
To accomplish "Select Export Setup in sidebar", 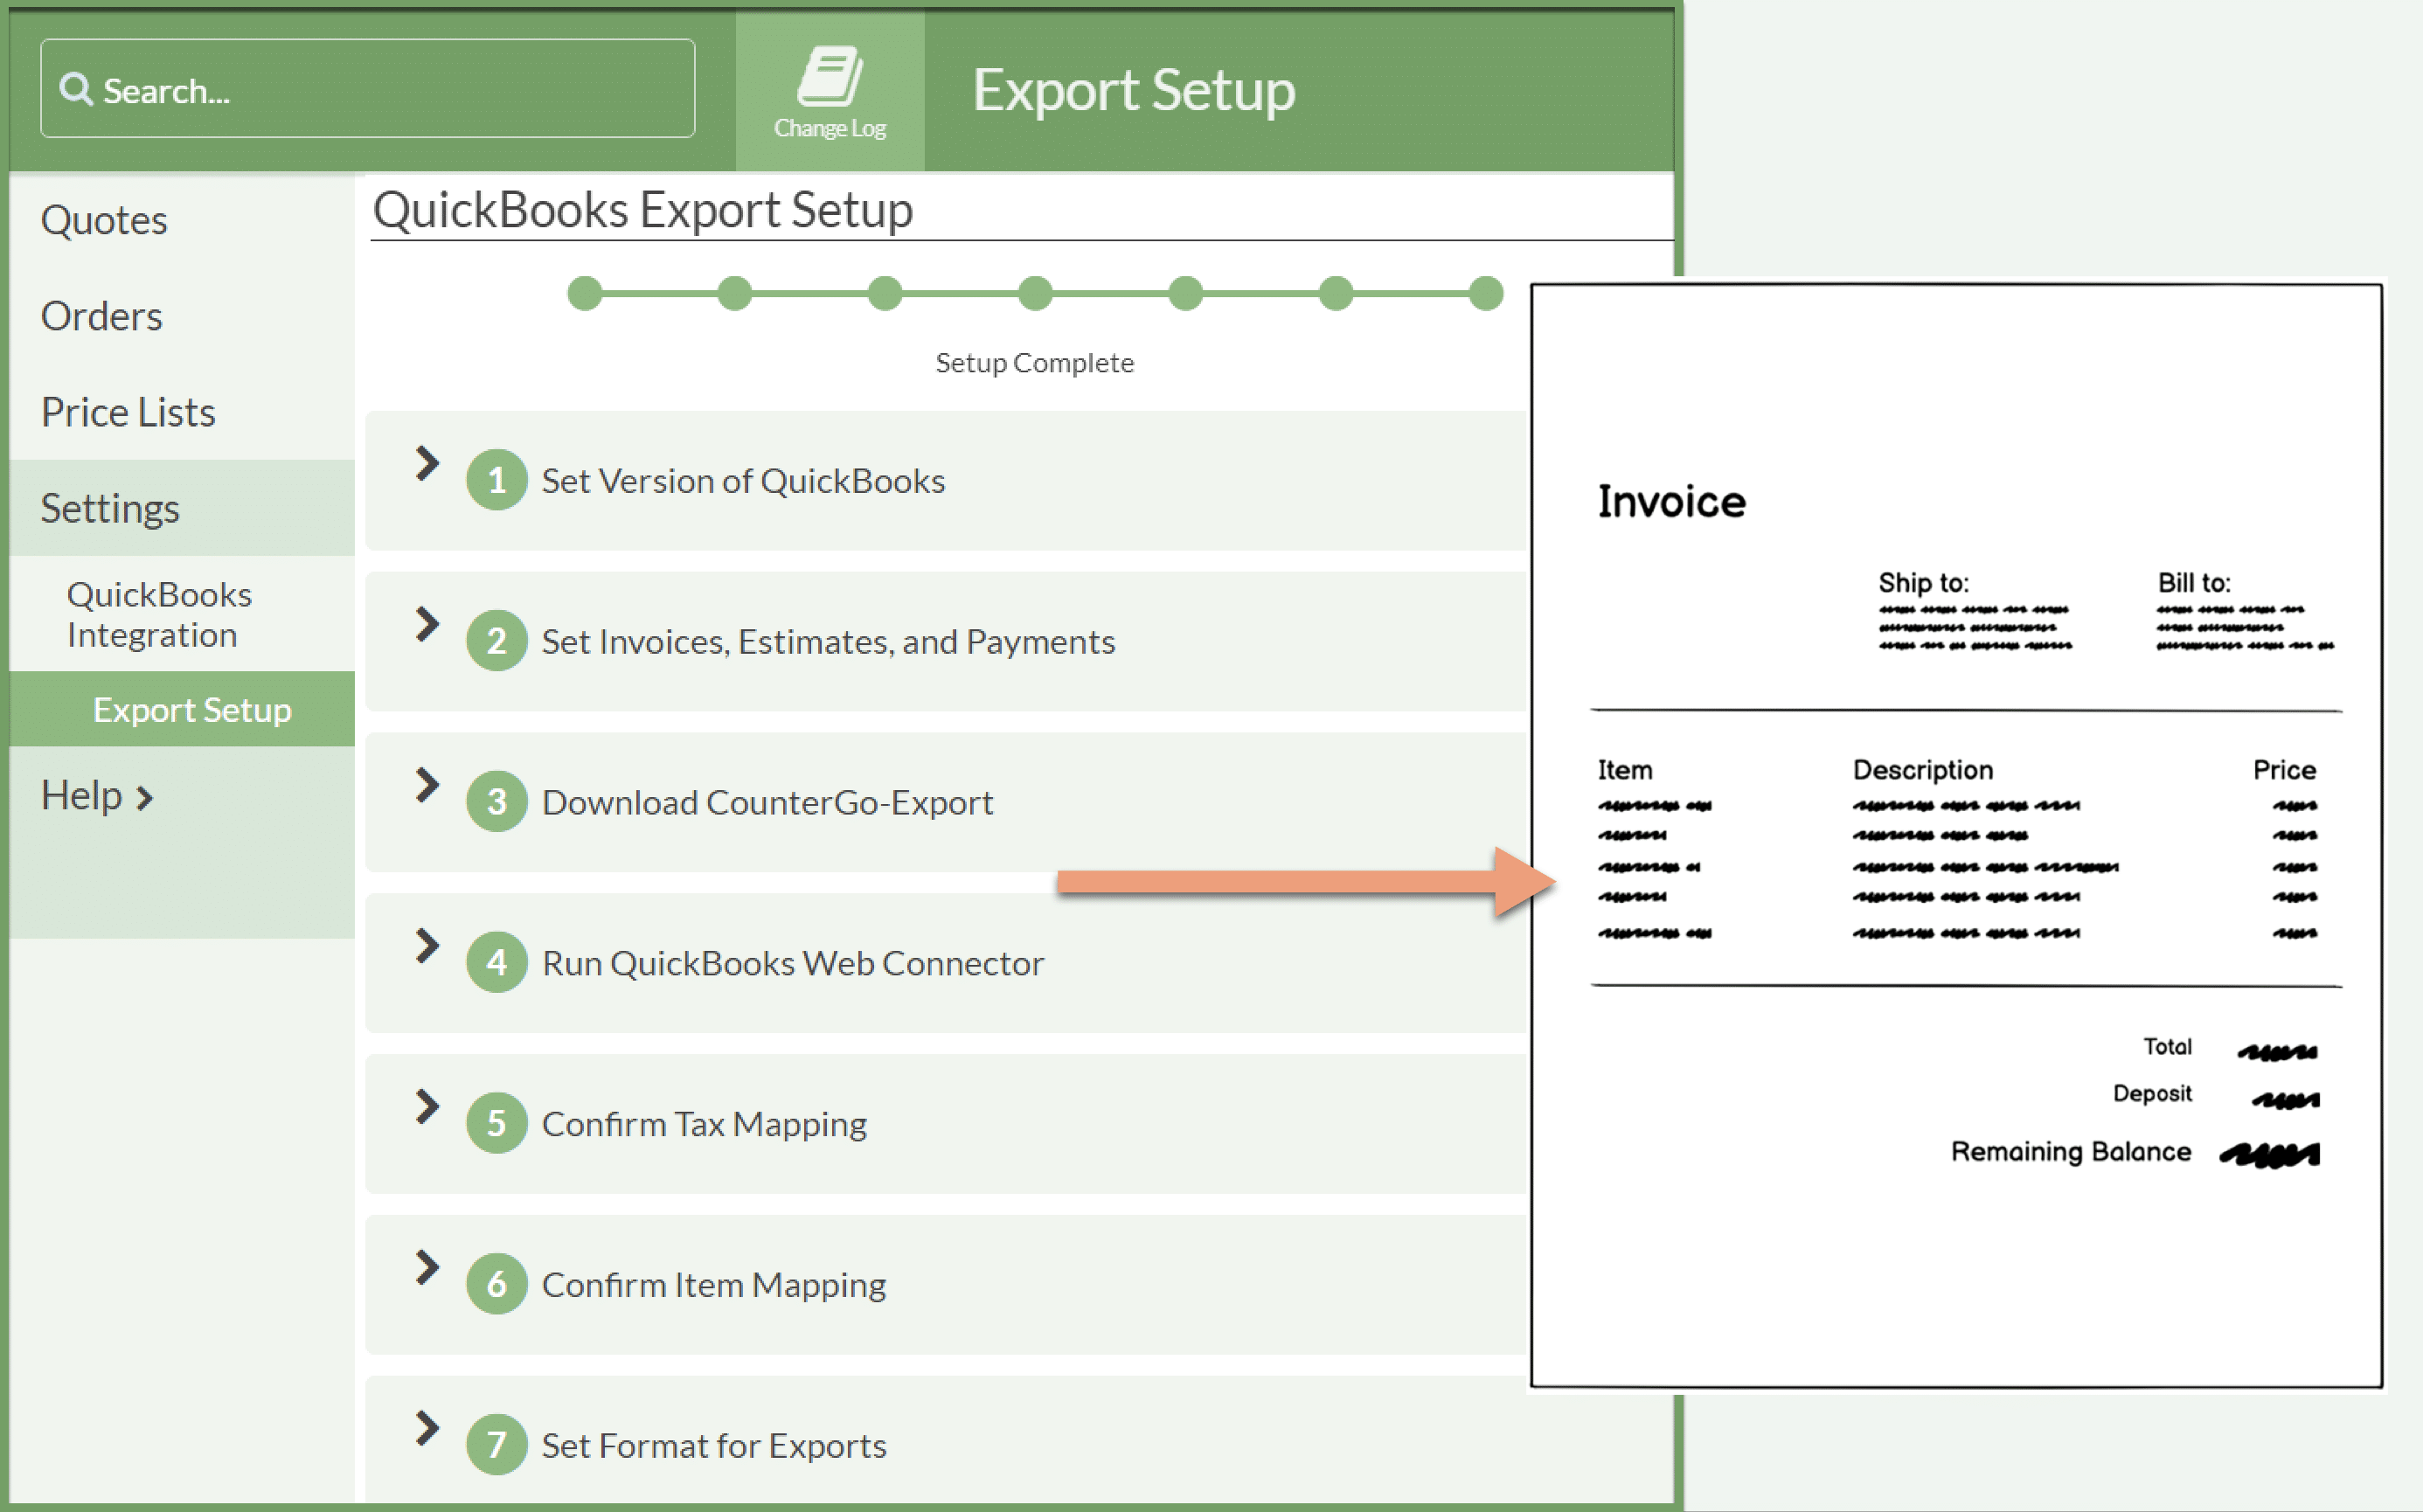I will 182,709.
